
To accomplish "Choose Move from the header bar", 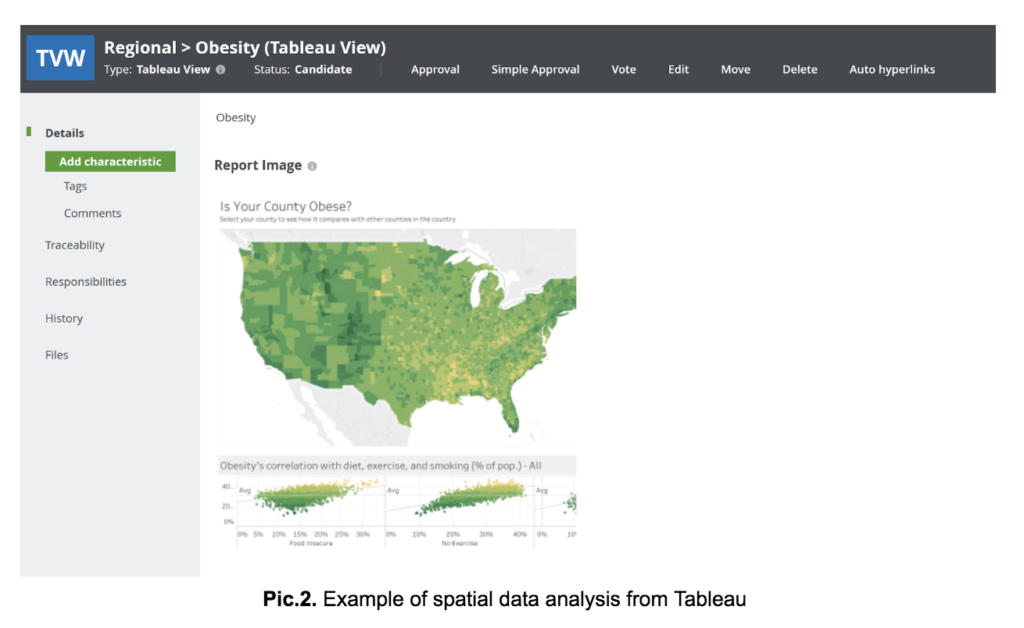I will pyautogui.click(x=735, y=69).
